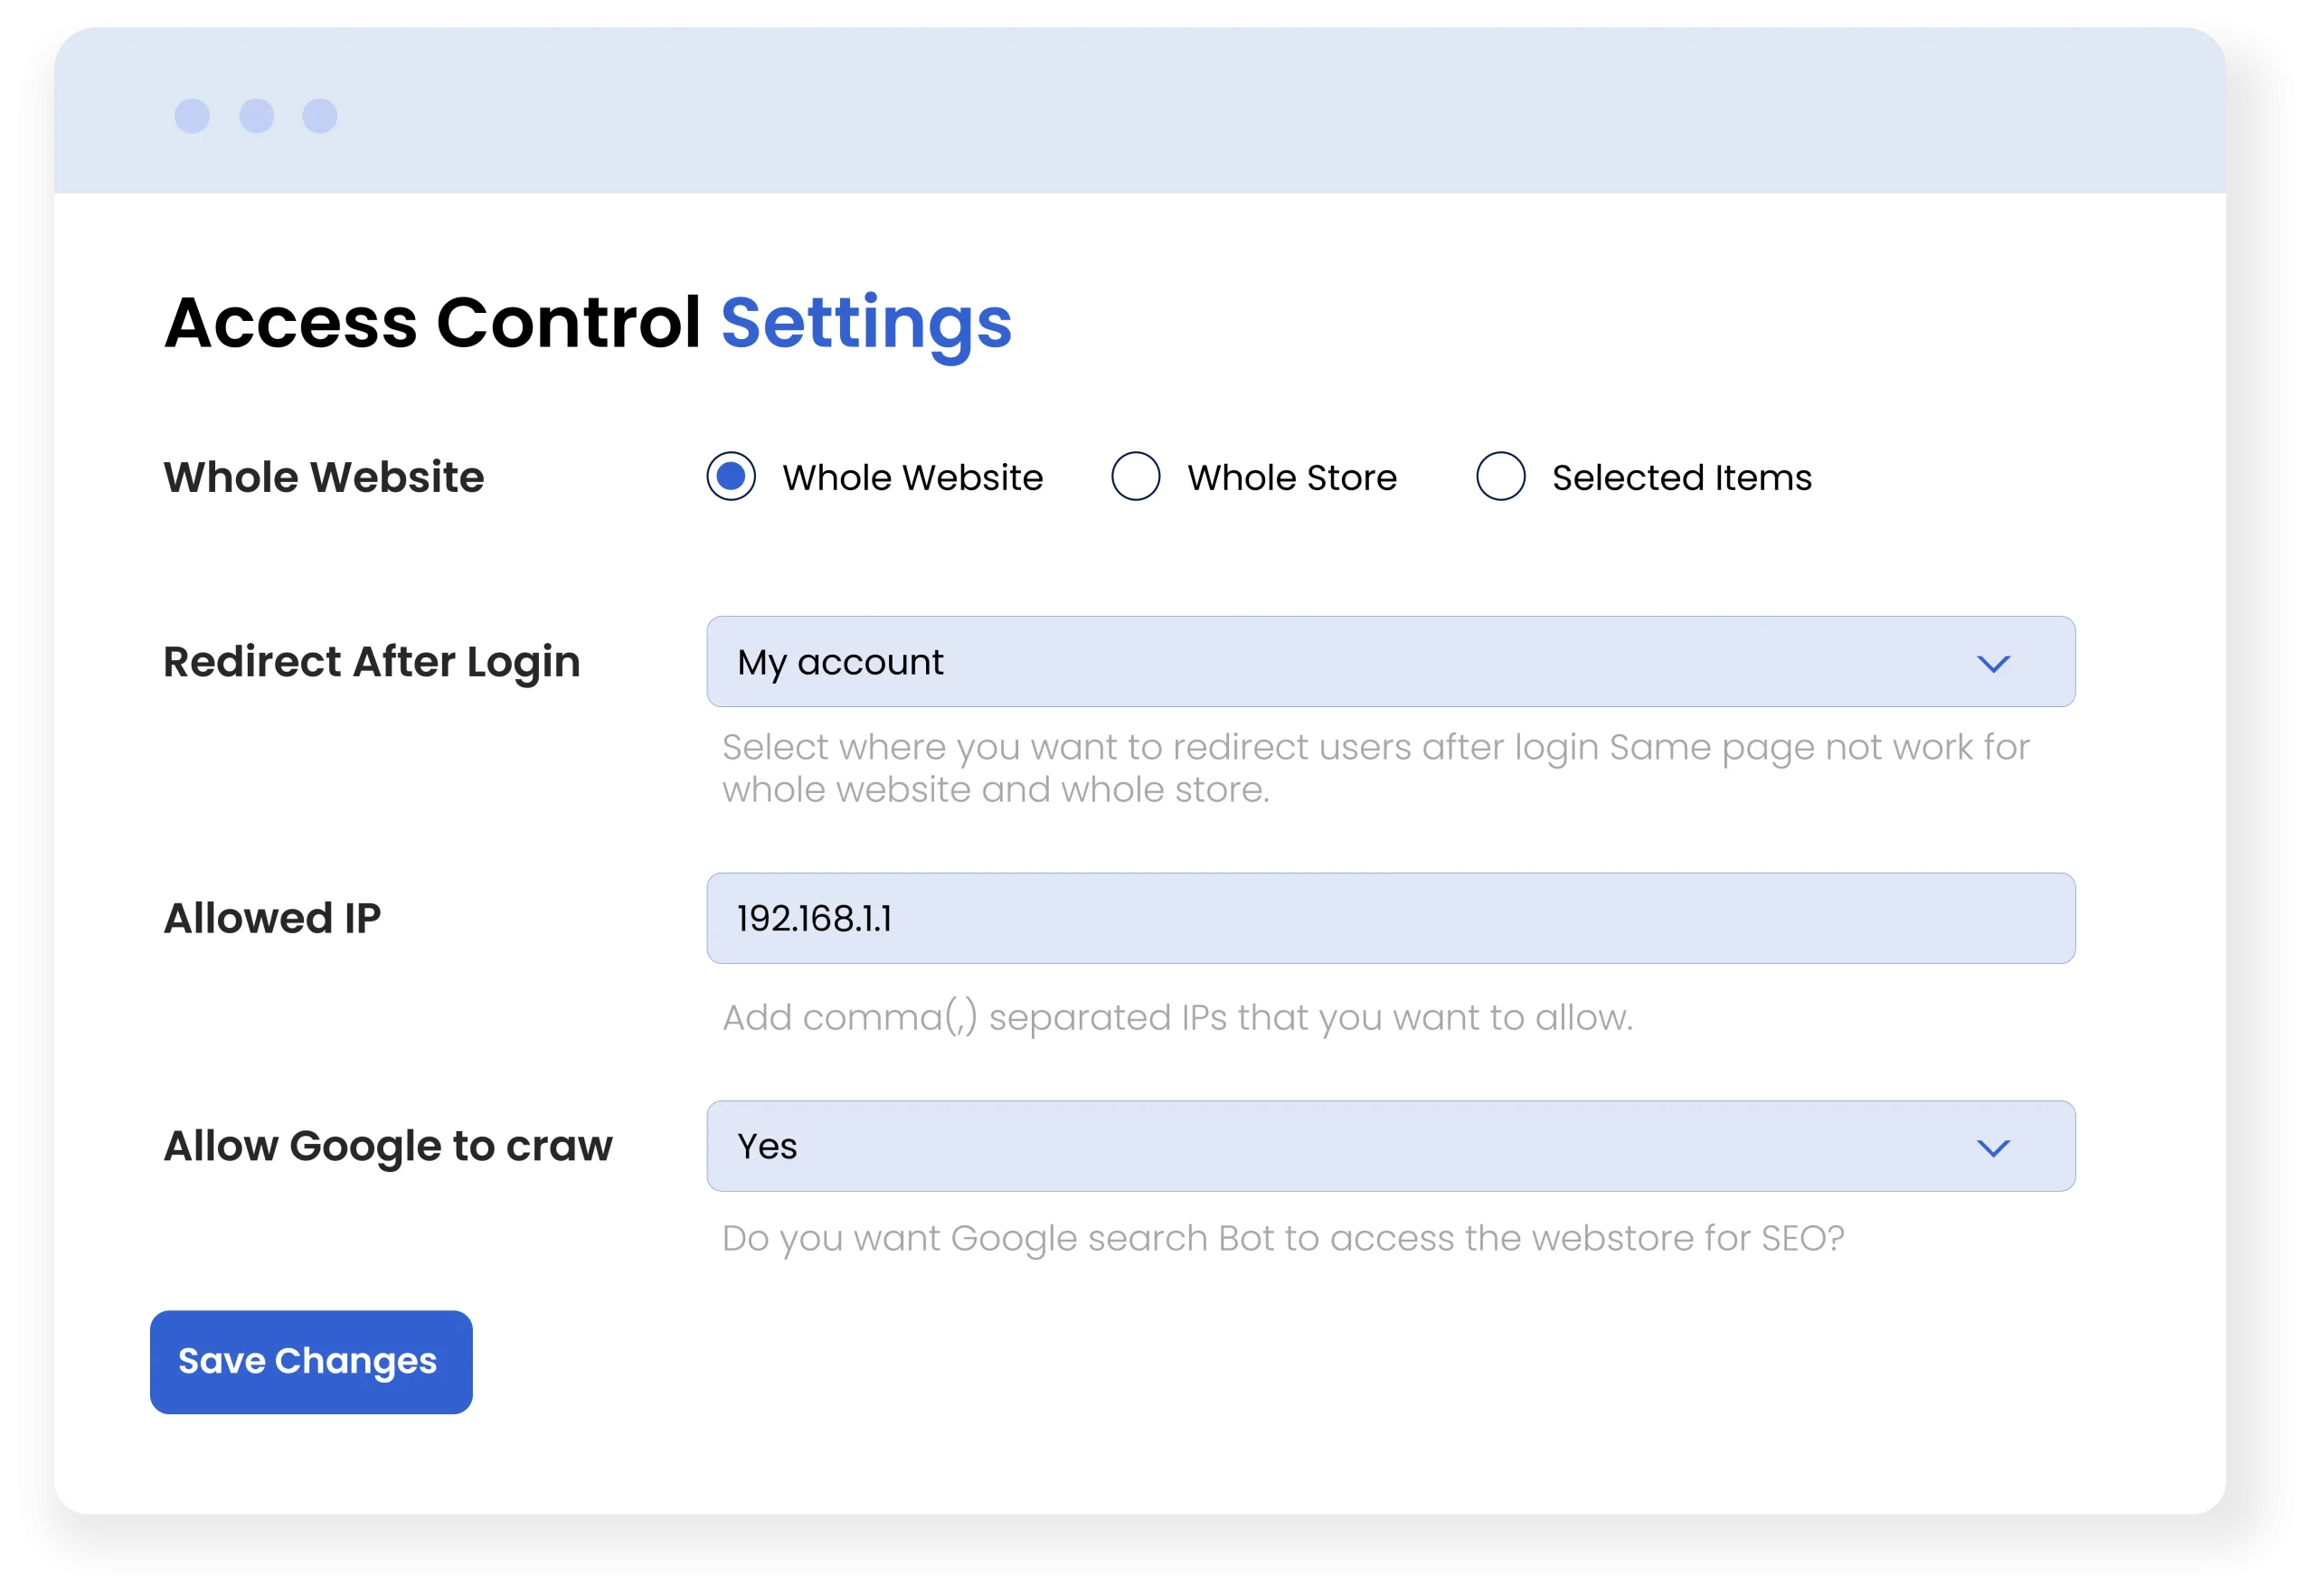
Task: Click the Whole Website option label text
Action: pyautogui.click(x=912, y=478)
